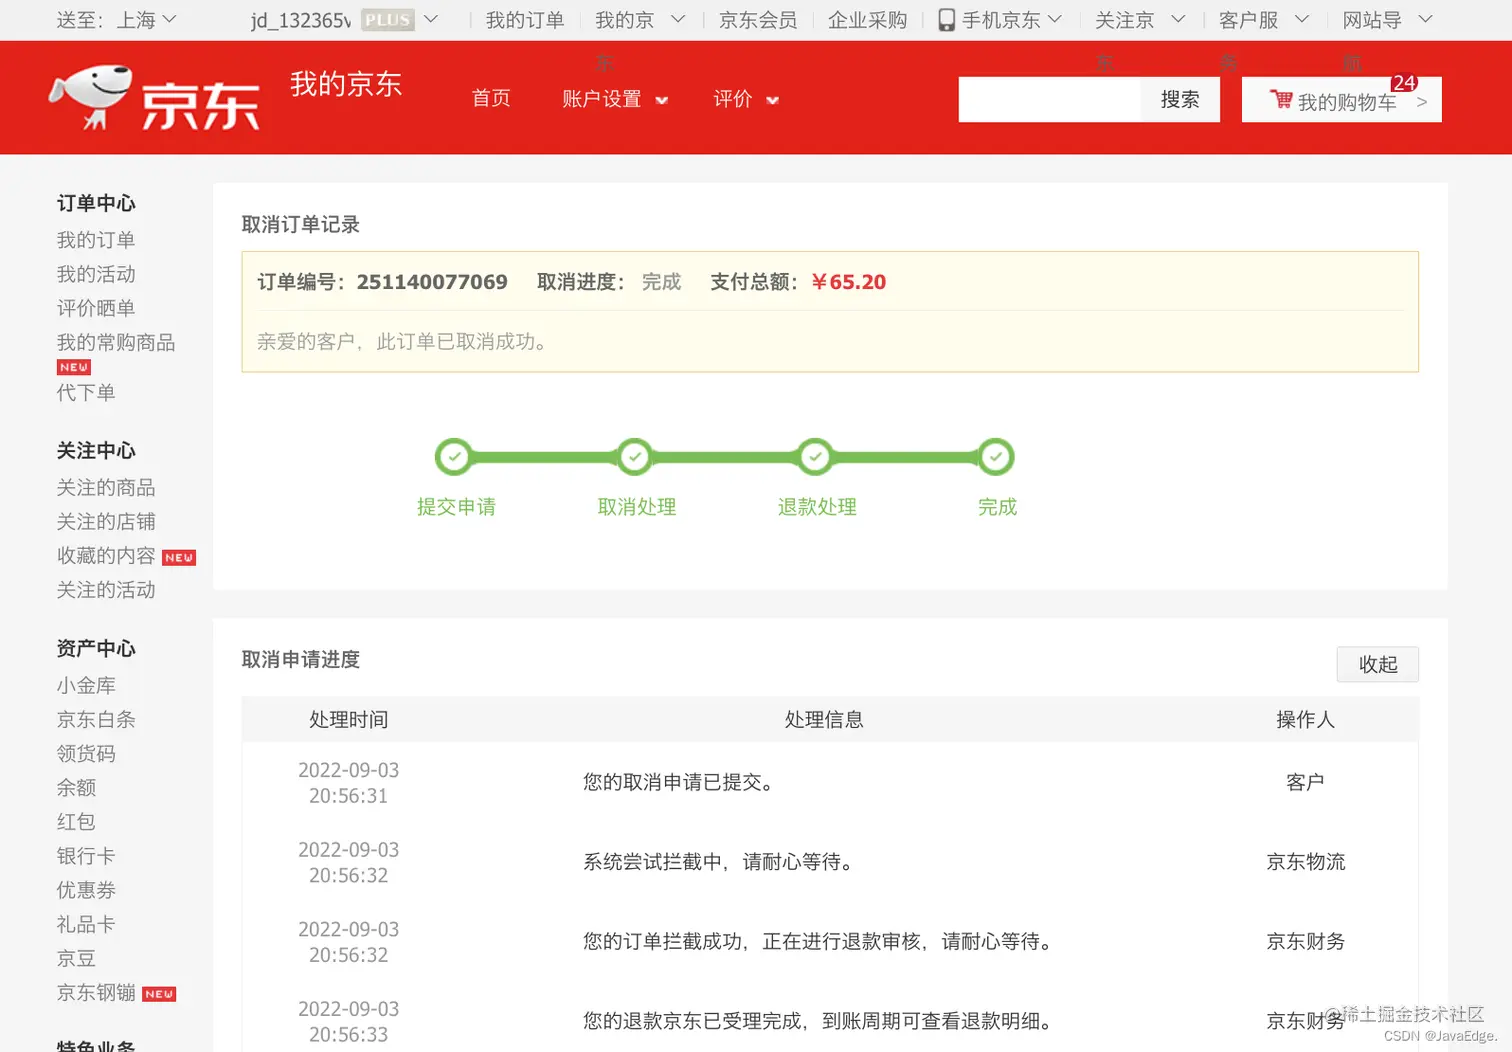Expand the 手机京东 dropdown arrow
The height and width of the screenshot is (1052, 1512).
tap(1055, 19)
